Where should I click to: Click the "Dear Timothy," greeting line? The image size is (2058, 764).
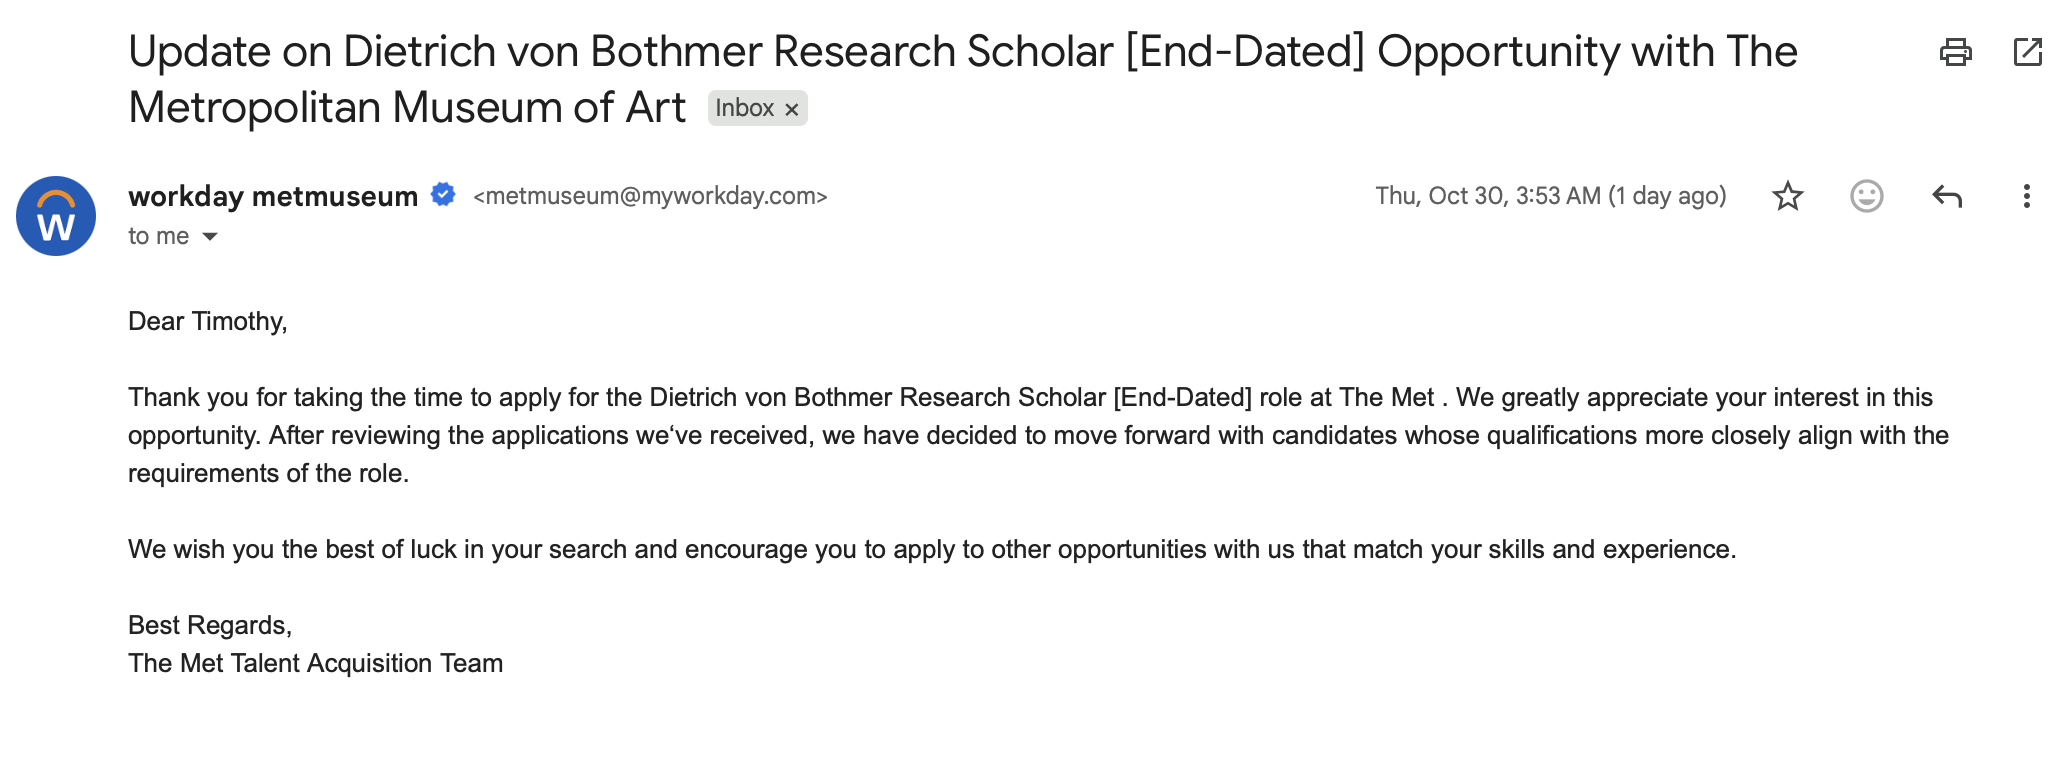(x=208, y=321)
